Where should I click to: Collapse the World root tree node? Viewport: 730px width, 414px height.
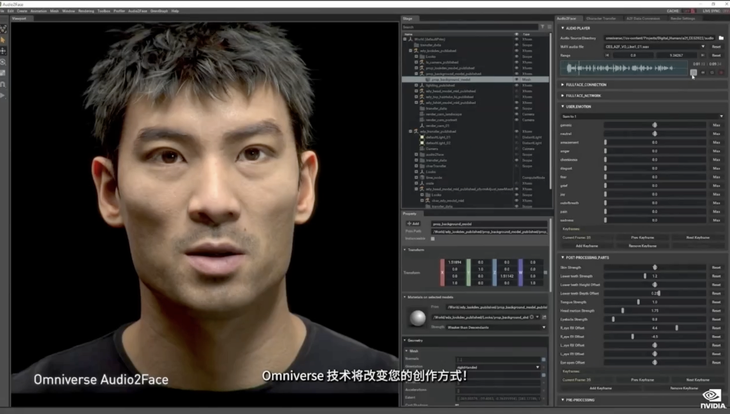[x=405, y=39]
